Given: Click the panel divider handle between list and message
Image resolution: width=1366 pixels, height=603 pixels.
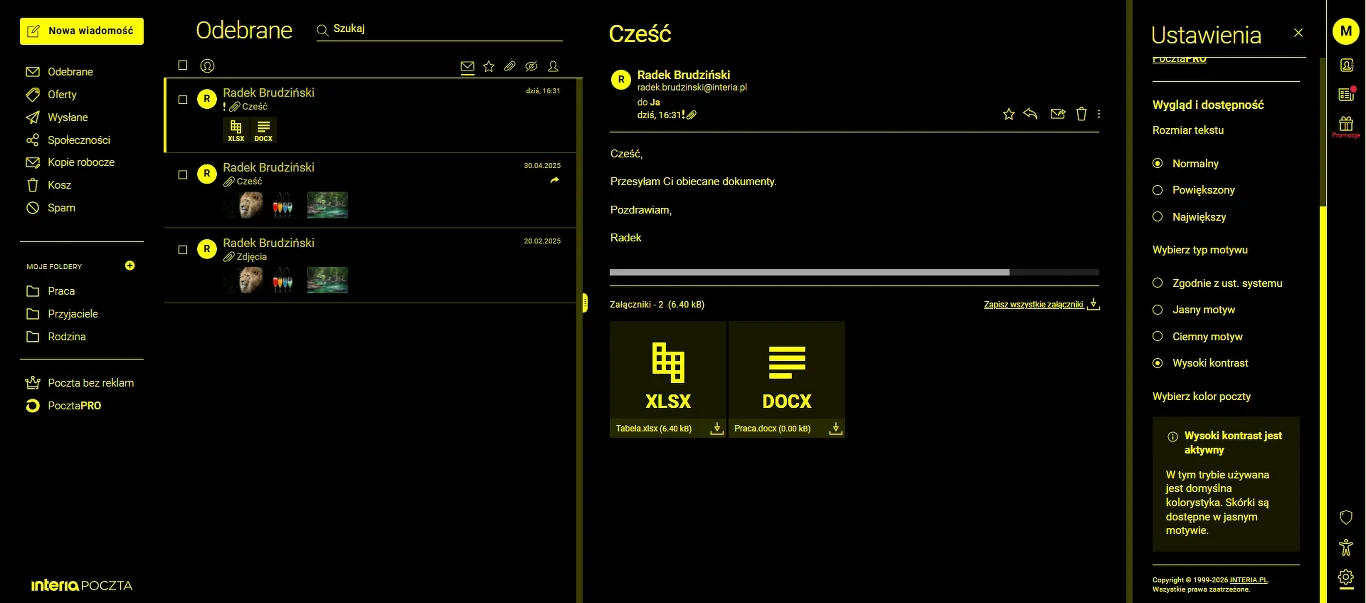Looking at the screenshot, I should [x=584, y=303].
